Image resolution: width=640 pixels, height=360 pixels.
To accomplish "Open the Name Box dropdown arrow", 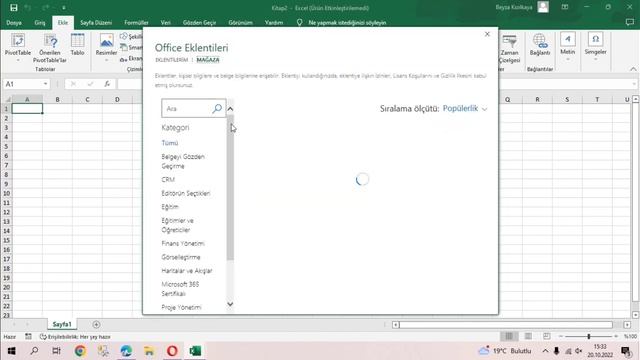I will point(45,84).
